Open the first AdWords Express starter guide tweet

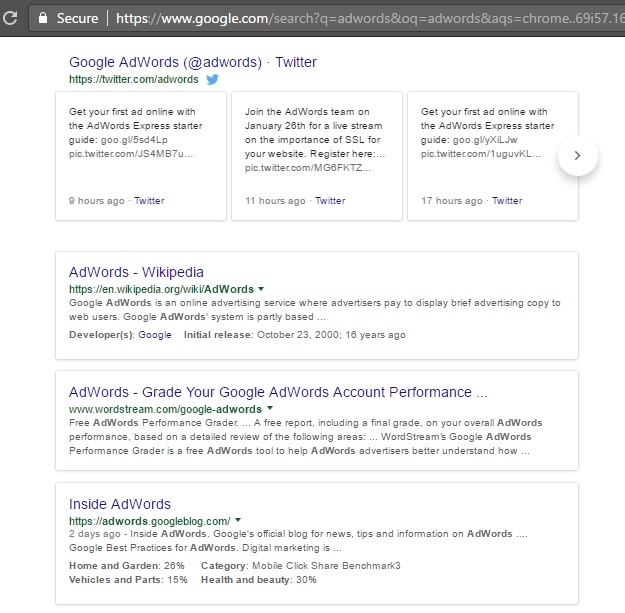[141, 156]
